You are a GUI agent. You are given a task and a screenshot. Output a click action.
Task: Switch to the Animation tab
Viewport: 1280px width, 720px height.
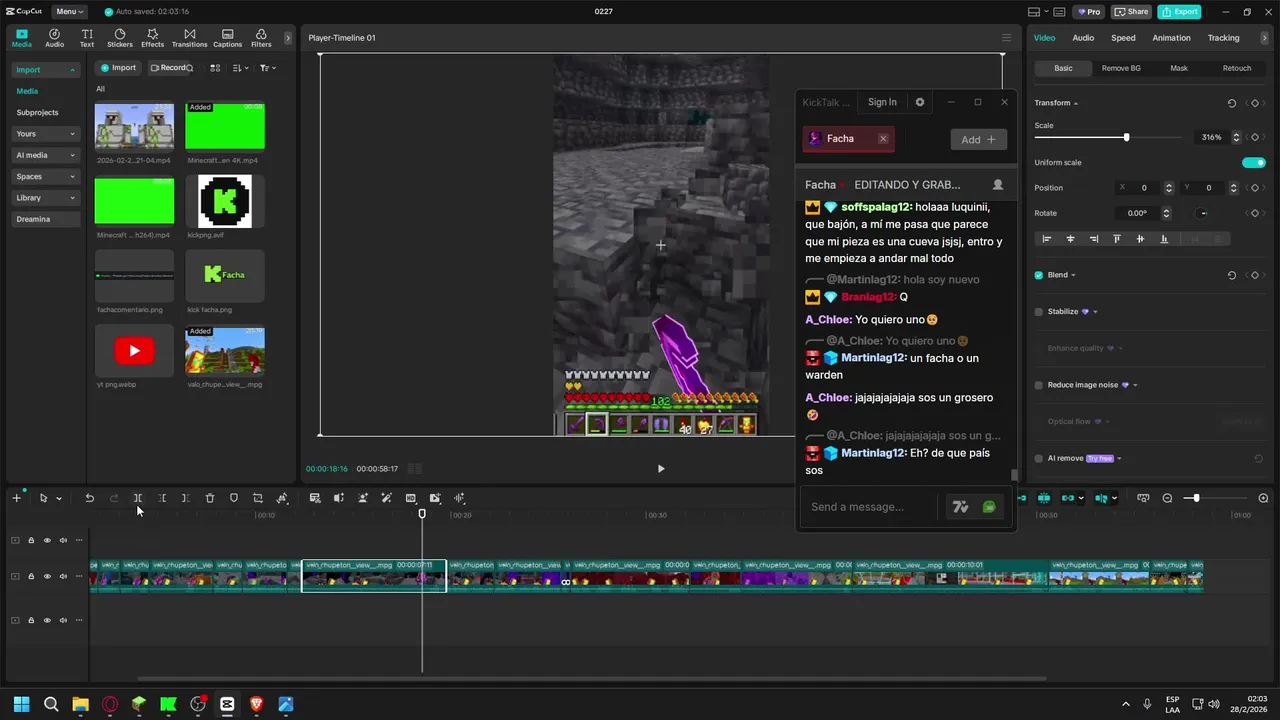pyautogui.click(x=1171, y=38)
